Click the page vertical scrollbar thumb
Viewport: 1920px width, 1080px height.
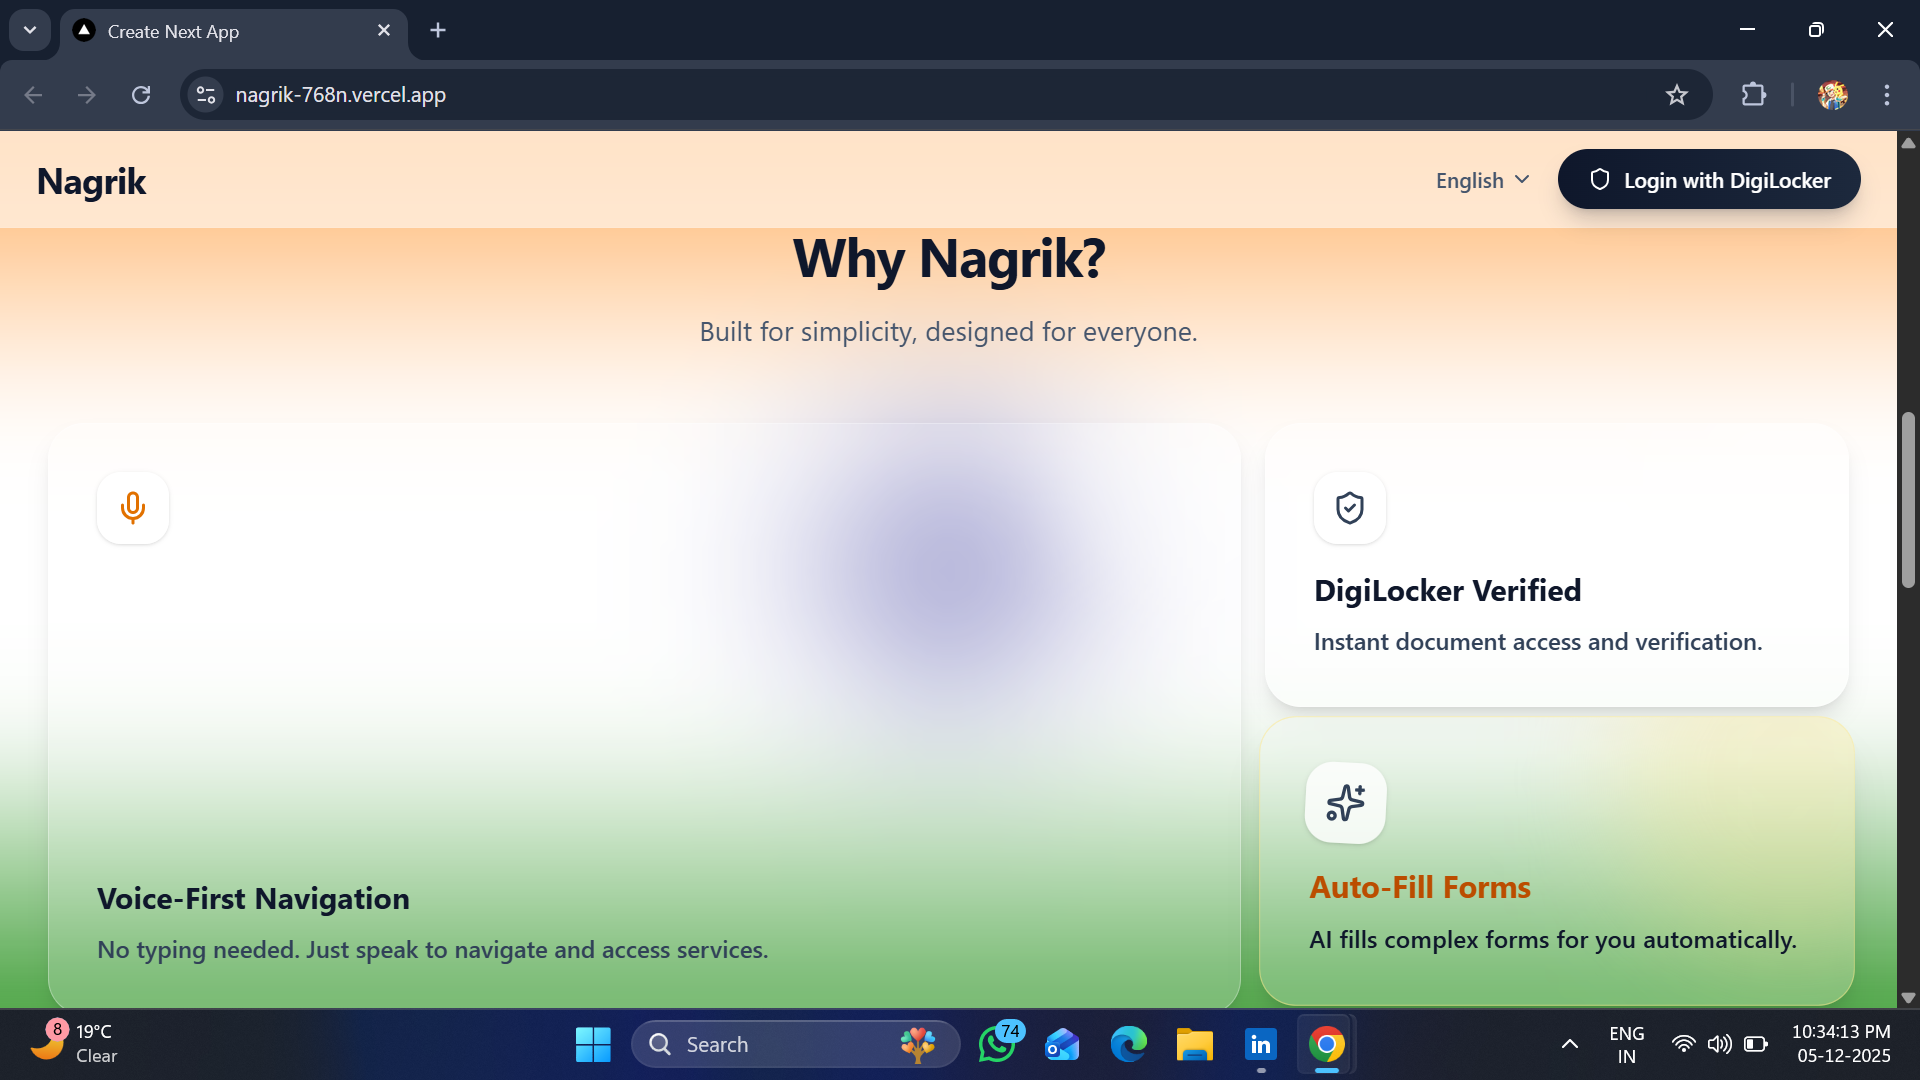1908,500
